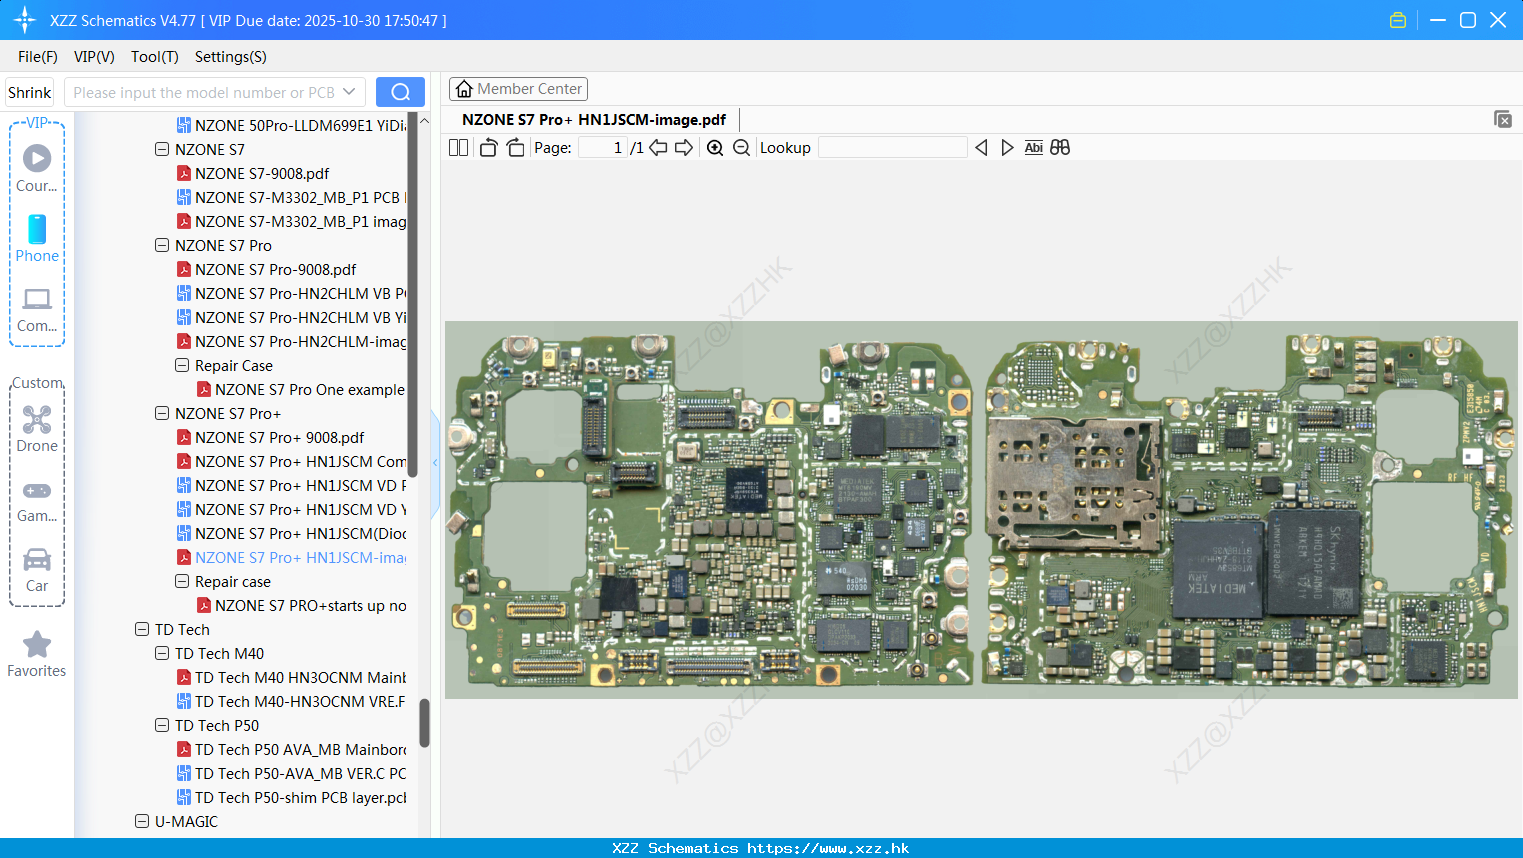
Task: Collapse the Repair Case node under S7 Pro
Action: click(182, 366)
